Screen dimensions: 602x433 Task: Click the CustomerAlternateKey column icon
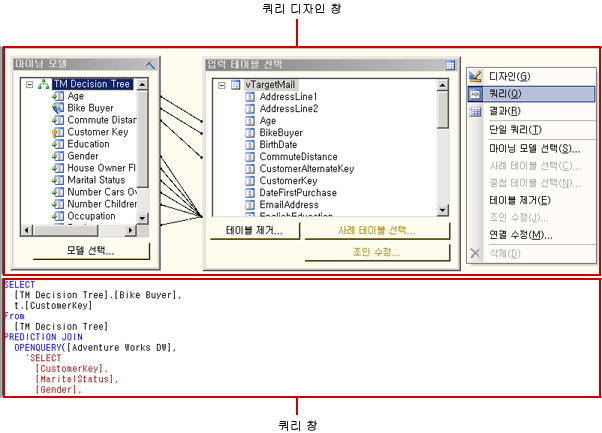(x=250, y=169)
